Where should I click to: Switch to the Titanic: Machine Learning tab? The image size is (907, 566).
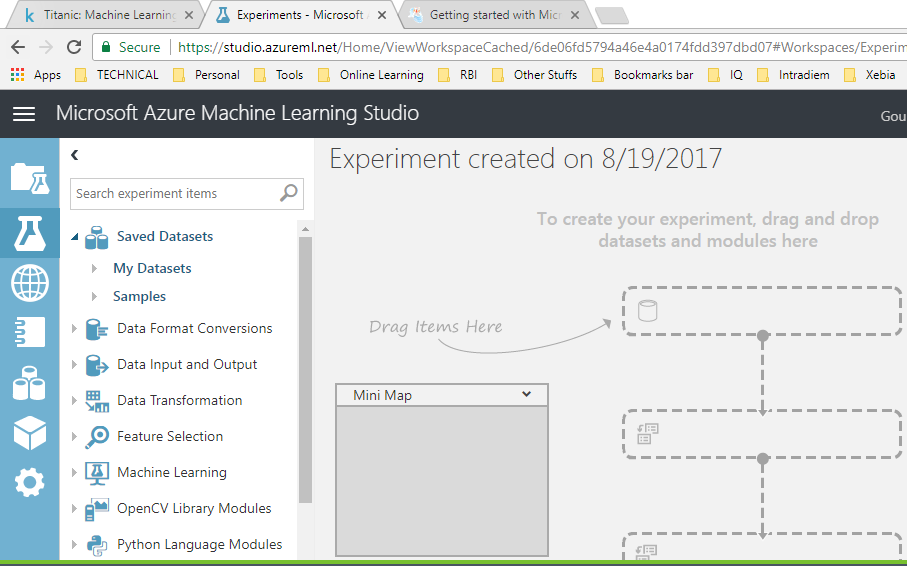104,15
